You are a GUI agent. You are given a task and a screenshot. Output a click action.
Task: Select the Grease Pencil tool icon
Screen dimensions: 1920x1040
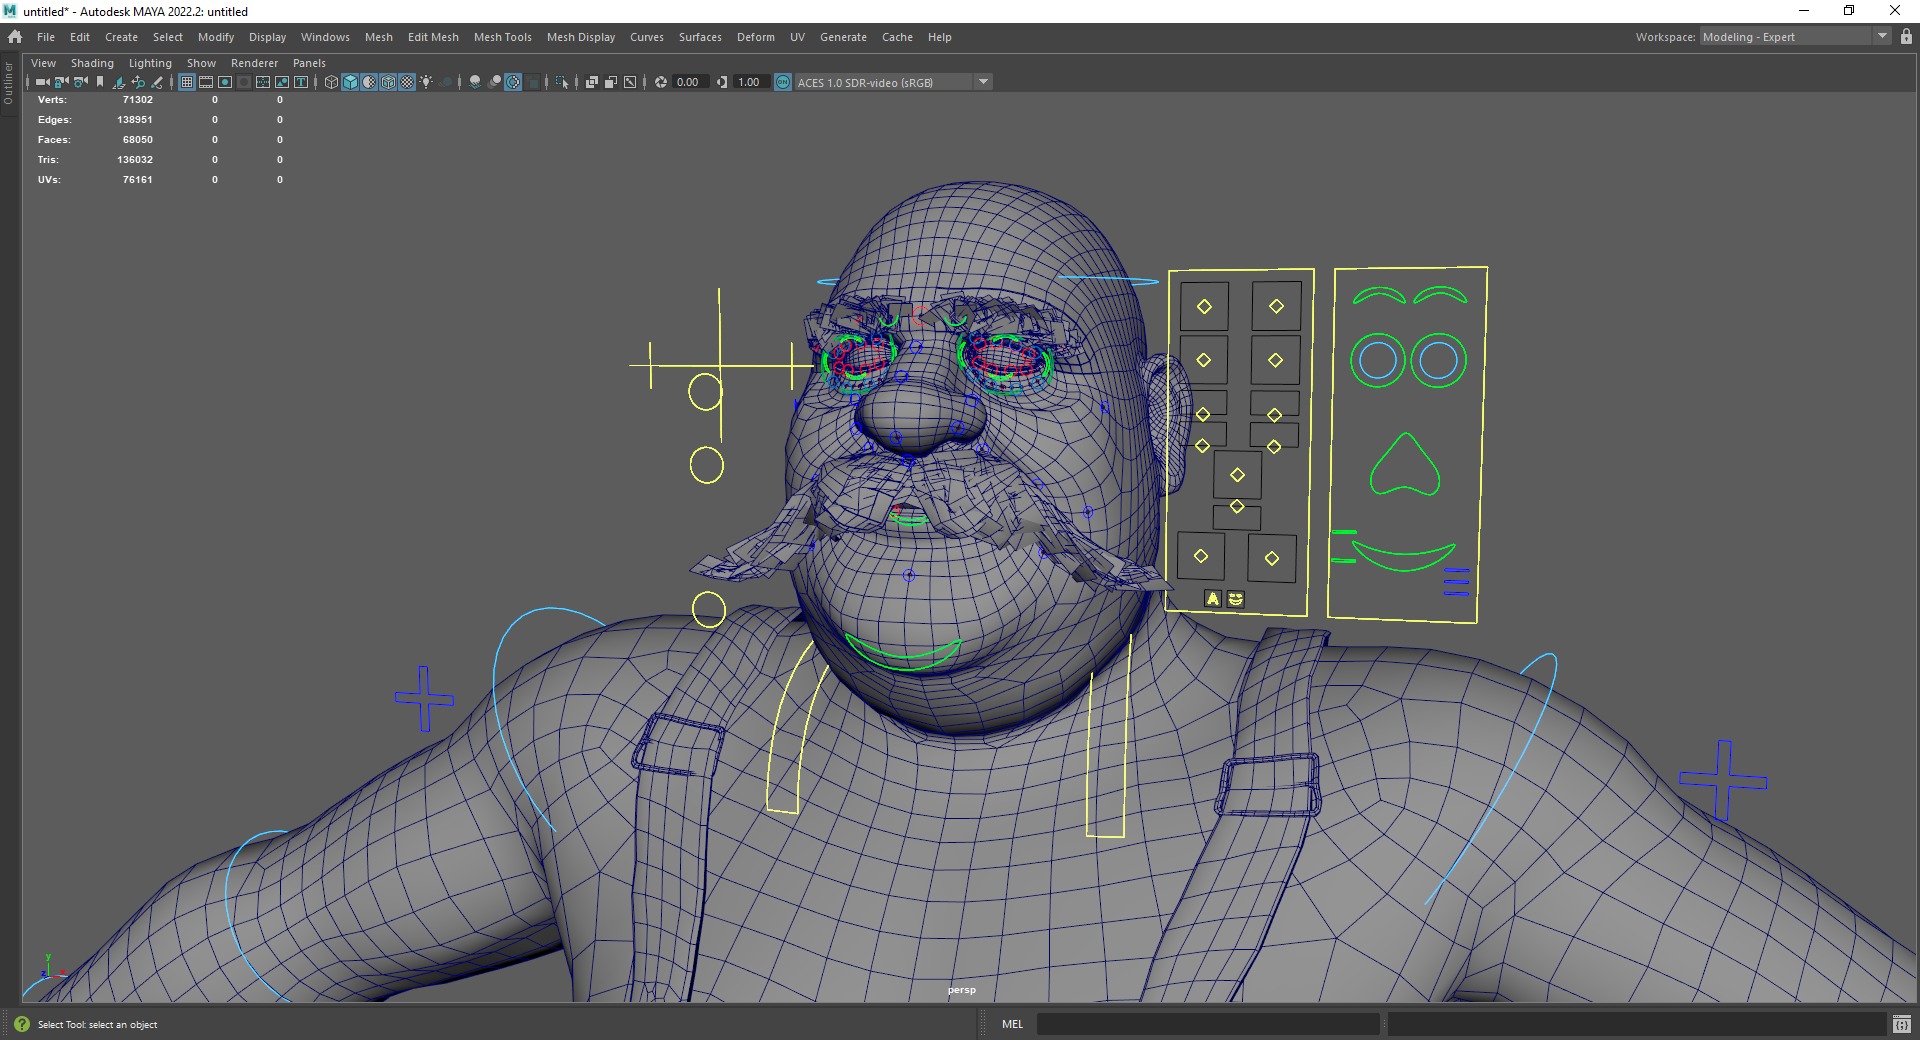click(x=157, y=82)
